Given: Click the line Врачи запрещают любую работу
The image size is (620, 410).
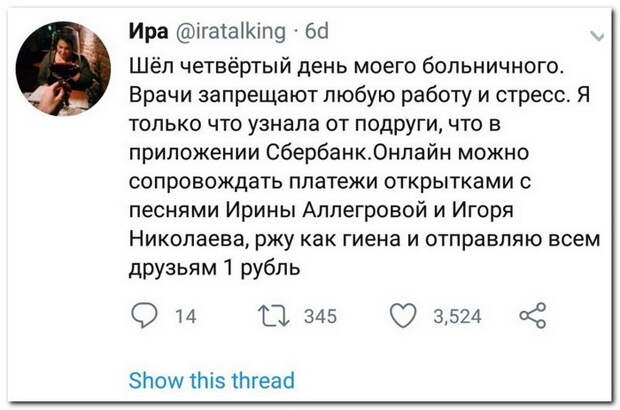Looking at the screenshot, I should point(301,95).
